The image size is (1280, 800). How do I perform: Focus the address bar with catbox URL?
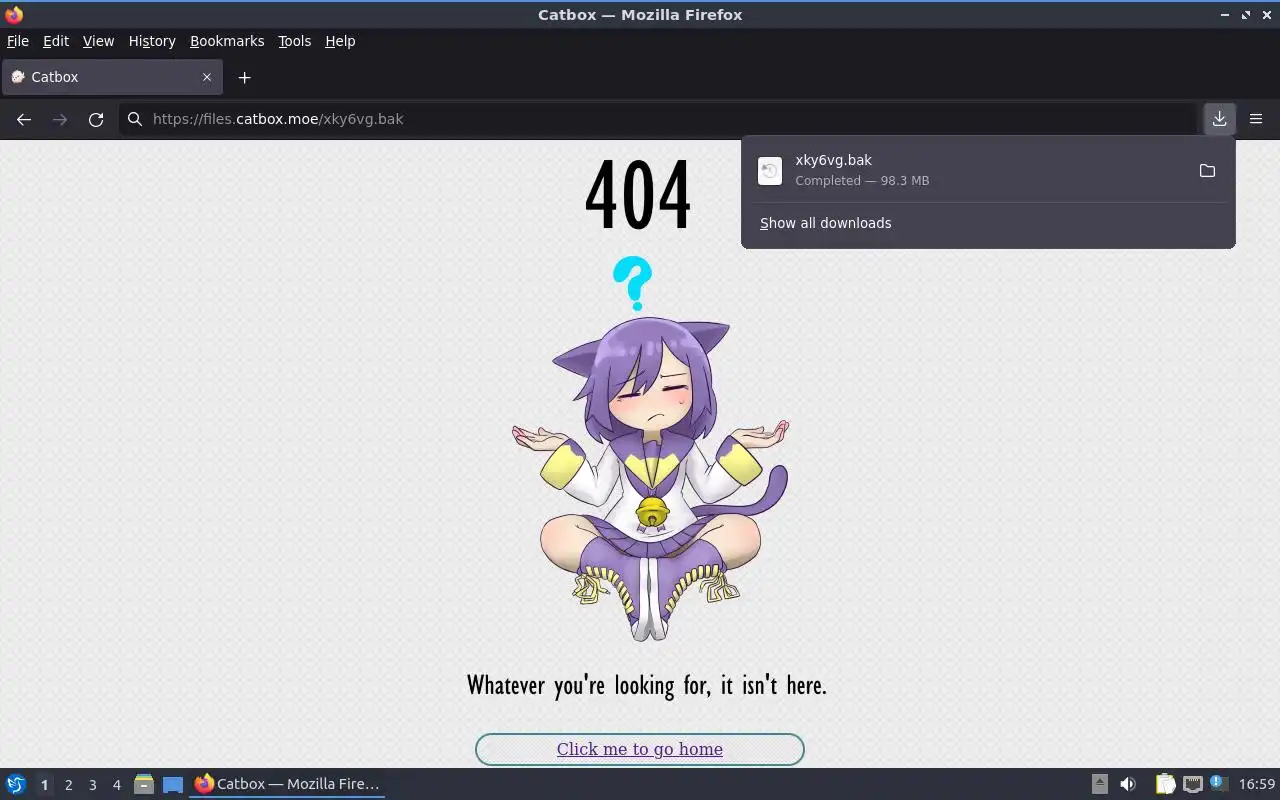[660, 119]
